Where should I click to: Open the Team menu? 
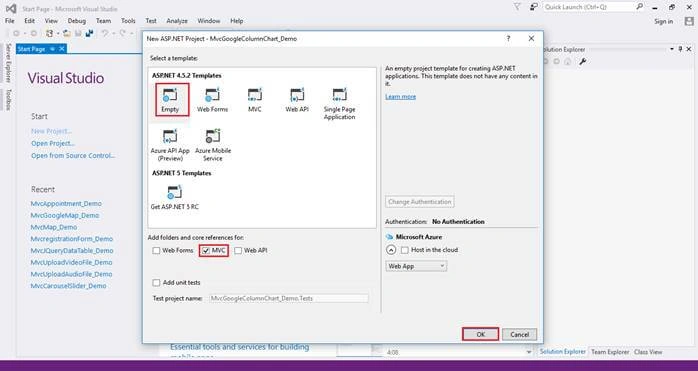click(103, 21)
